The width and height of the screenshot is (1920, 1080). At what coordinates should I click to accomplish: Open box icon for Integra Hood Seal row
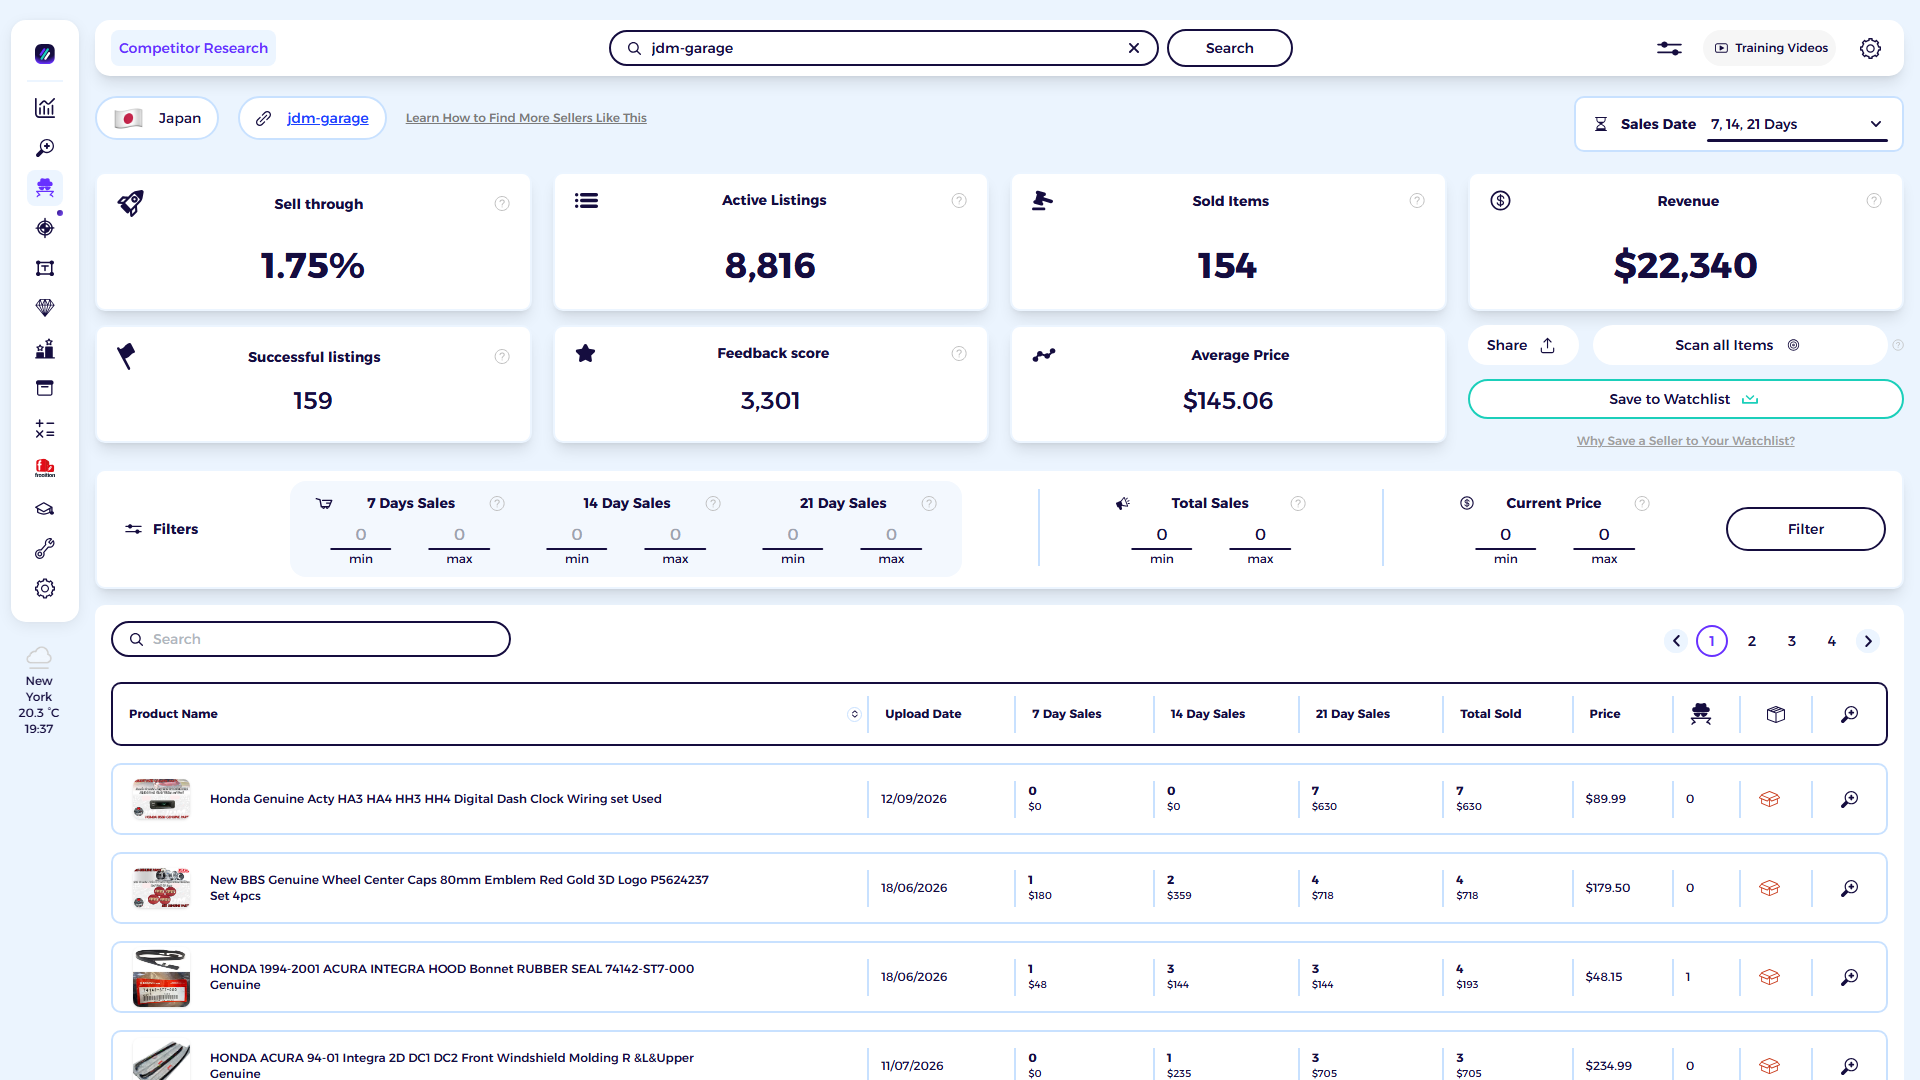pyautogui.click(x=1769, y=977)
